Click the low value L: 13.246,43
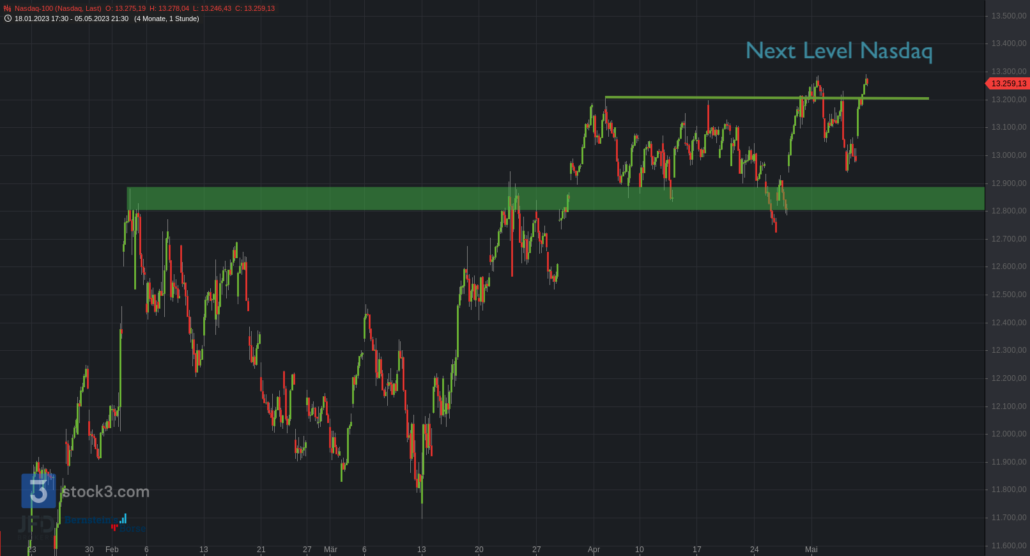This screenshot has width=1030, height=556. 212,9
